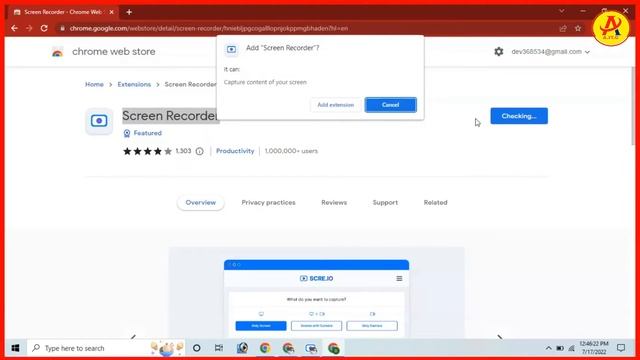The image size is (640, 360).
Task: Close the Screen Recorder browser tab
Action: click(111, 12)
